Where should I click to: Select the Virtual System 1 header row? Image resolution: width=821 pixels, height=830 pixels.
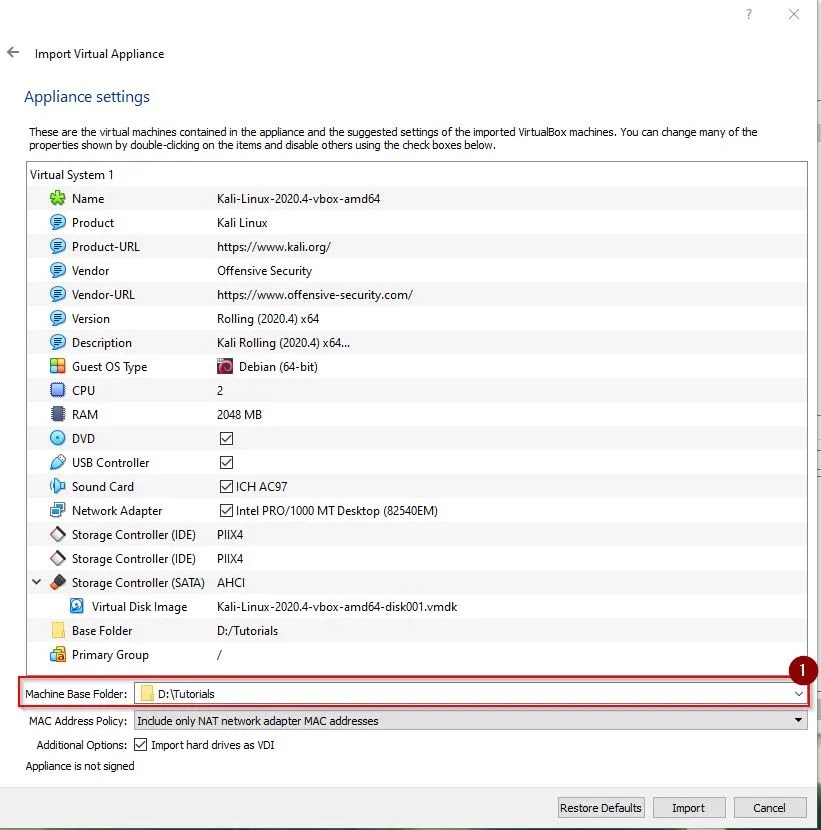[417, 175]
